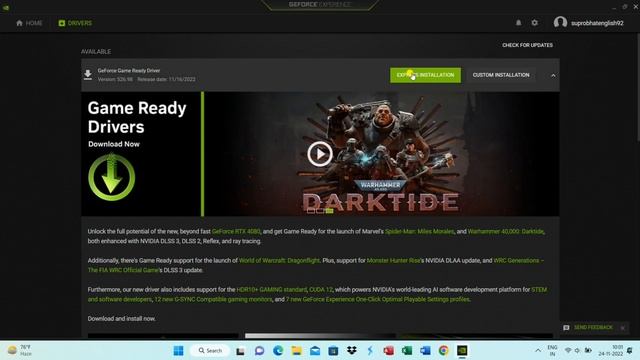Open the GeForce RTX 4080 link
The height and width of the screenshot is (360, 640).
click(x=236, y=231)
